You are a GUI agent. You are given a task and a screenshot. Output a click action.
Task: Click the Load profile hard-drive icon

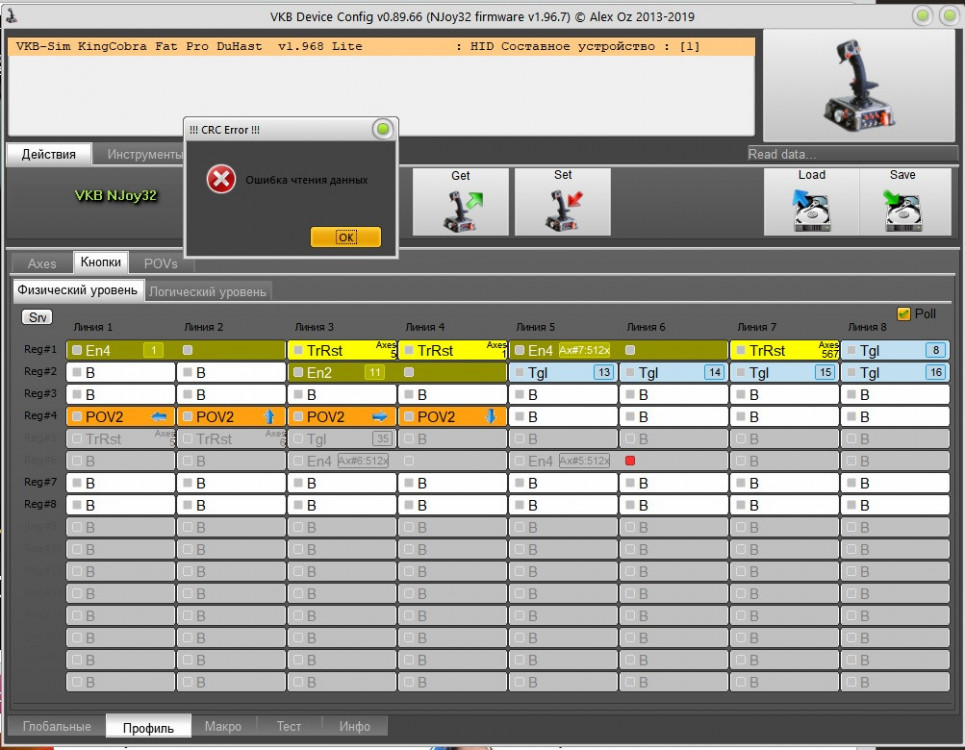pos(811,210)
